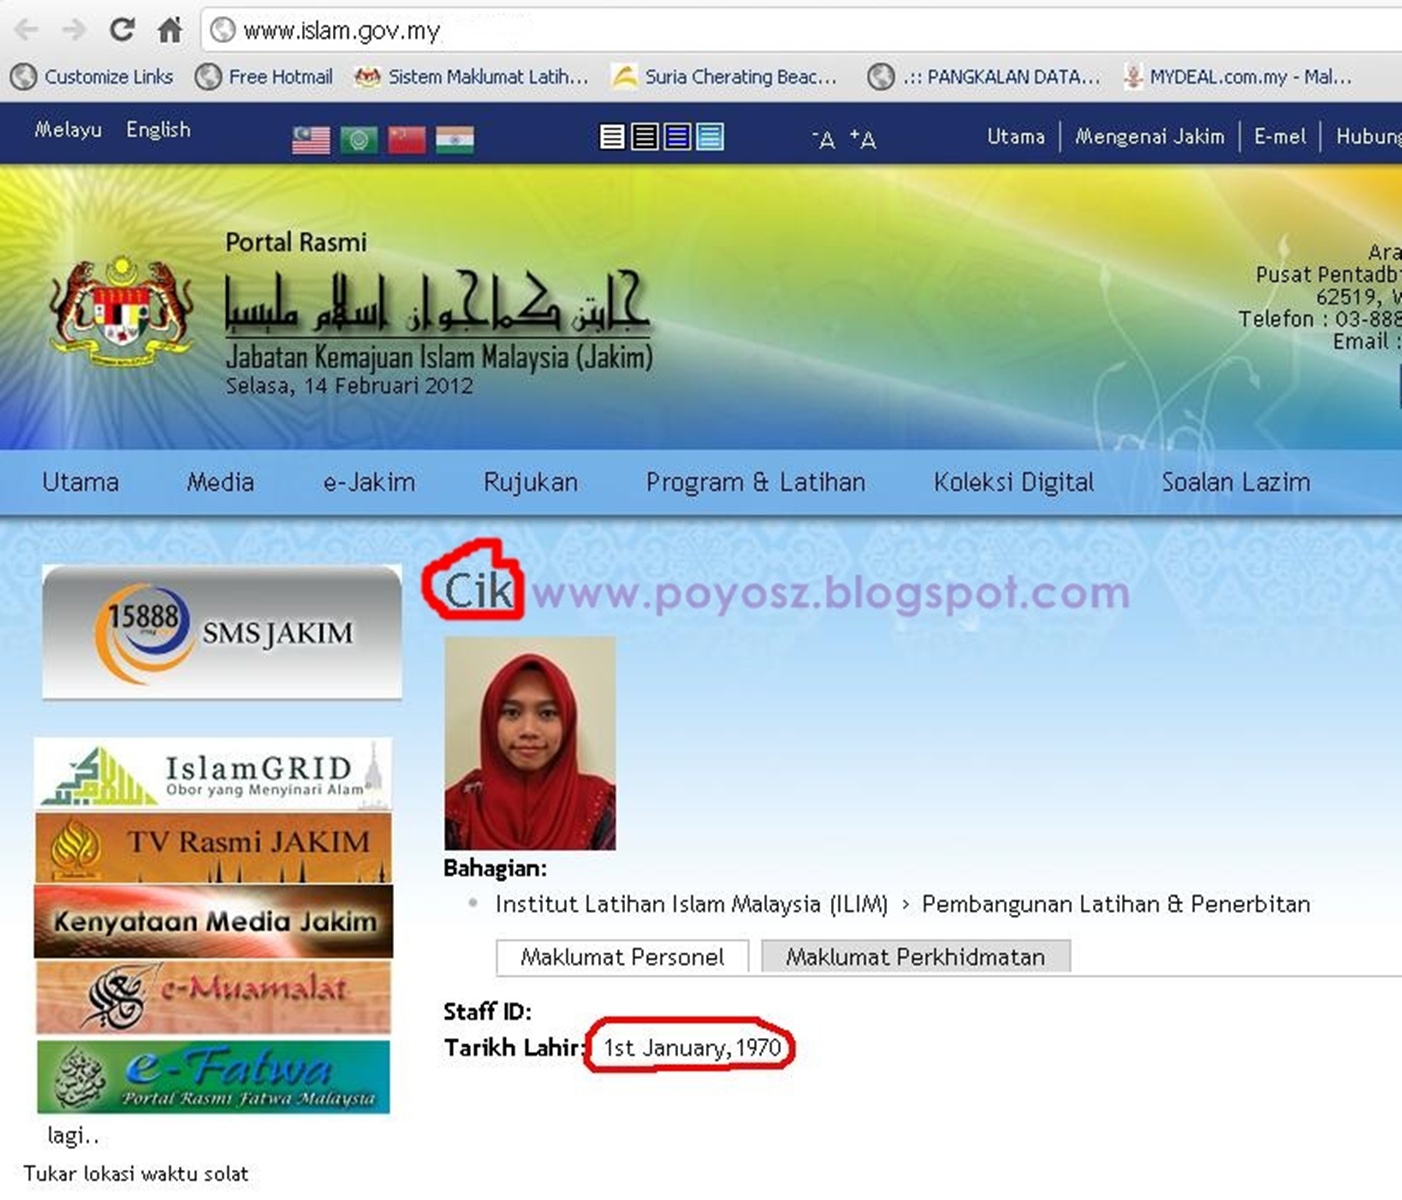Click Tukar lokasi waktu solat

click(136, 1174)
